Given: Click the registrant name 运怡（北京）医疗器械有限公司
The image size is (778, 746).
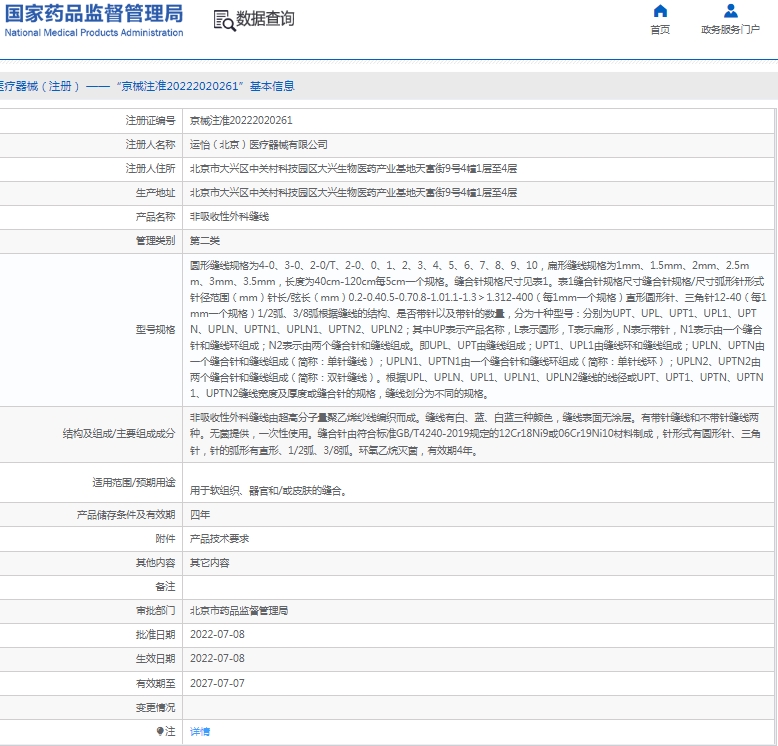Looking at the screenshot, I should coord(259,145).
